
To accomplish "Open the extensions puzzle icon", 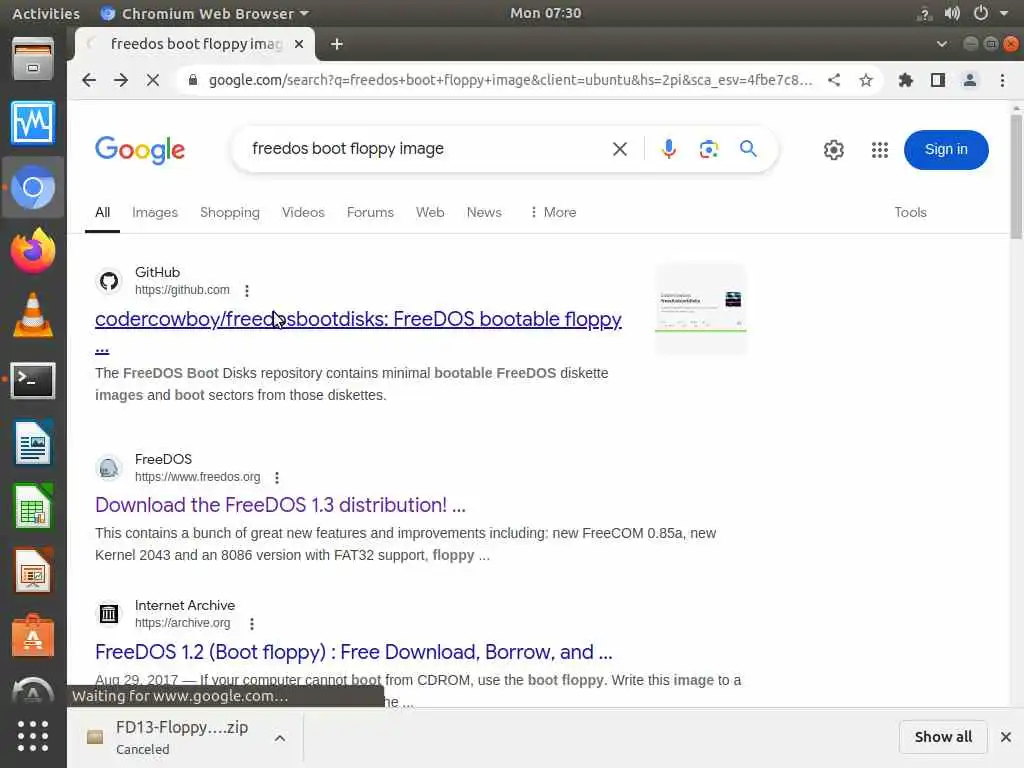I will (x=905, y=80).
